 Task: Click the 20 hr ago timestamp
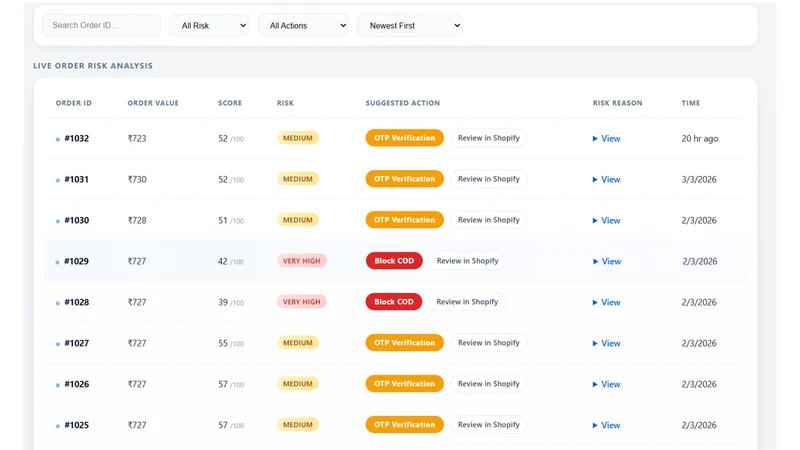[699, 138]
